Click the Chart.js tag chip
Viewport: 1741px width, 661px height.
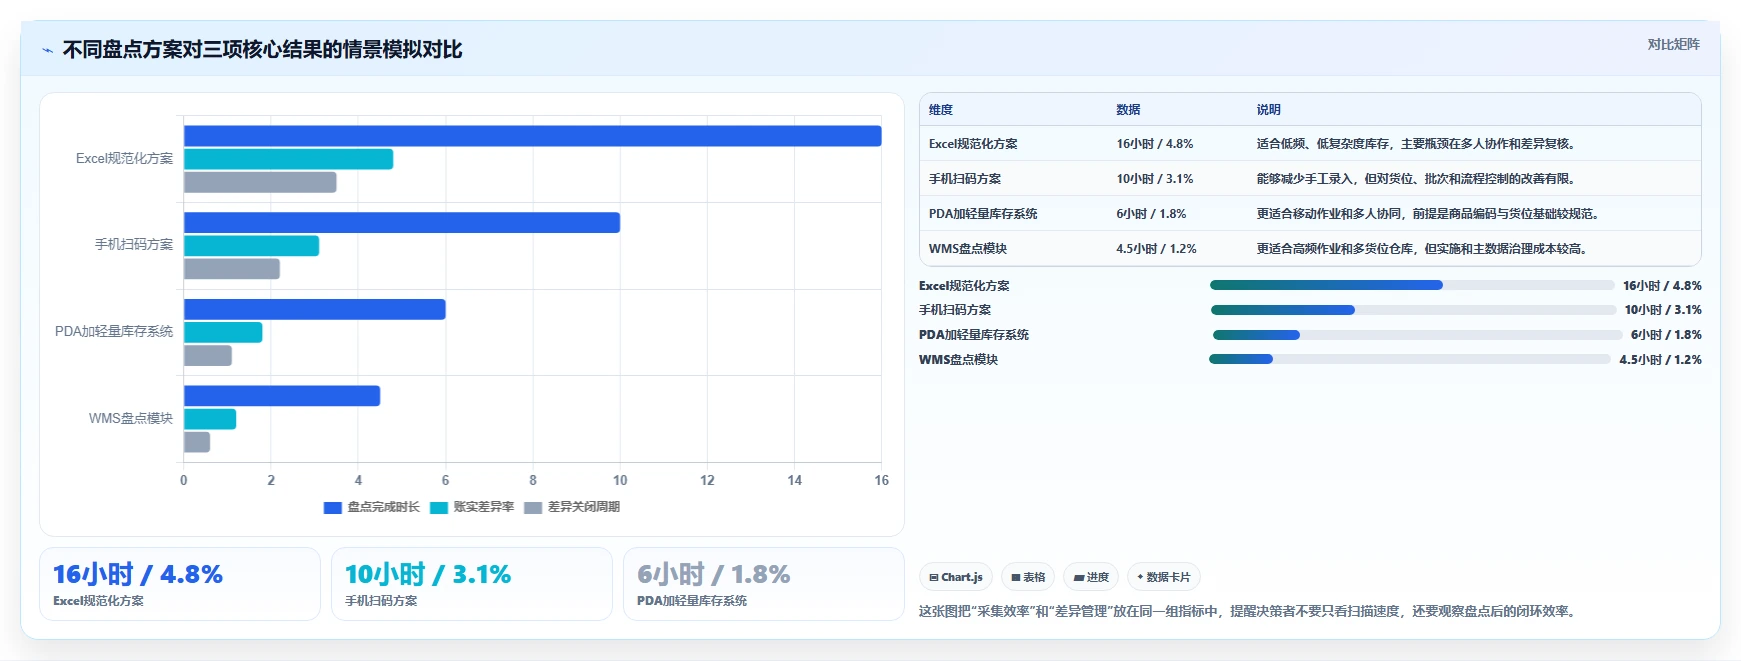[x=956, y=577]
